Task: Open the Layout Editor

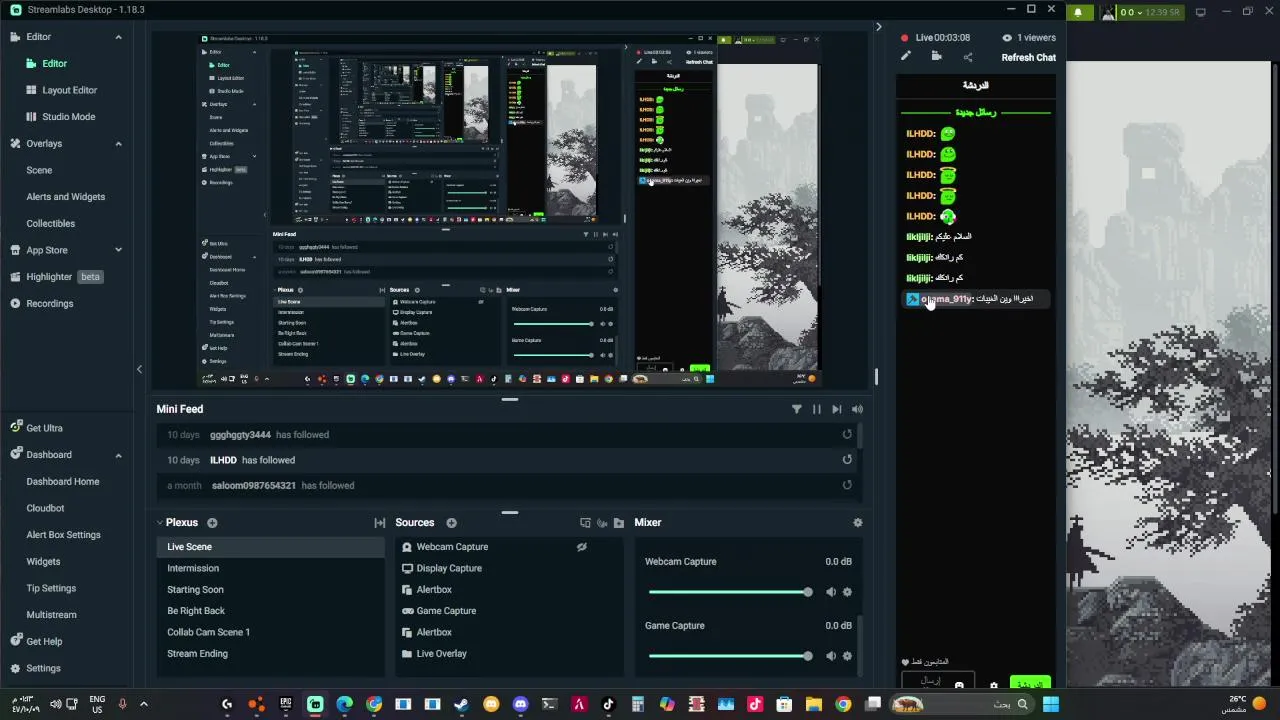Action: coord(69,90)
